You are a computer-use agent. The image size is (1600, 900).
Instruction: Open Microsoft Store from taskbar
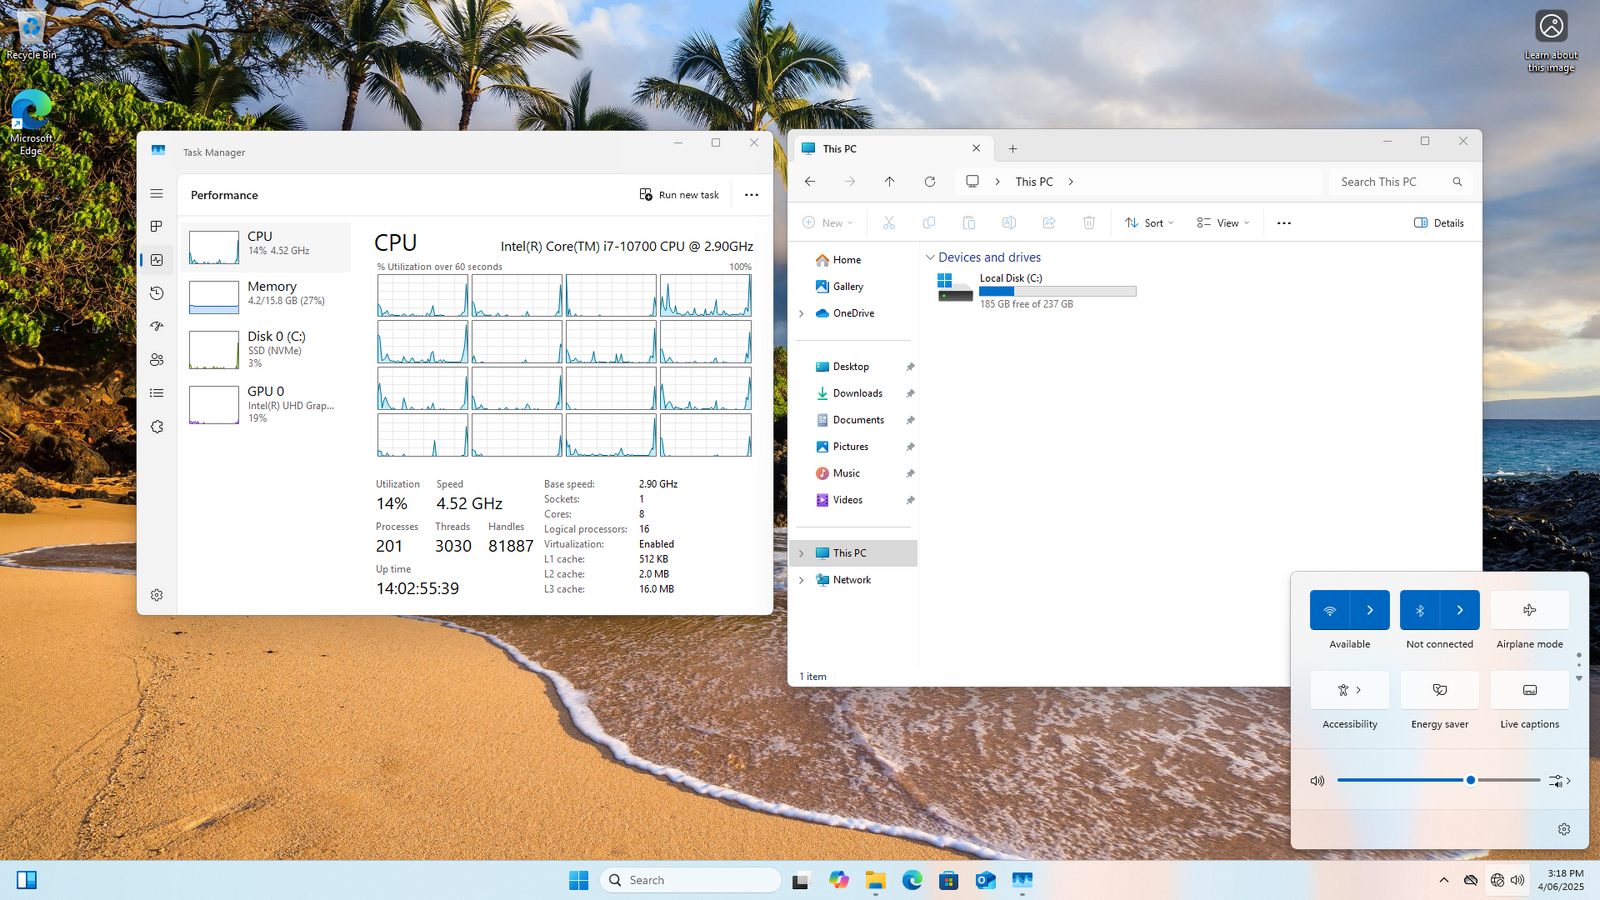949,880
